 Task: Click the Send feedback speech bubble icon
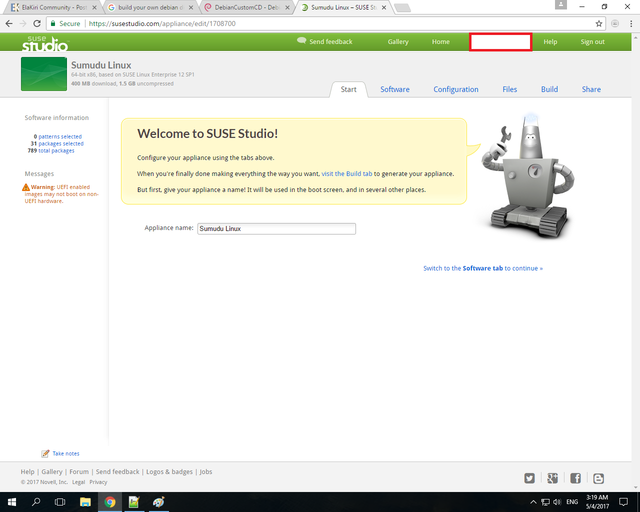pos(302,40)
